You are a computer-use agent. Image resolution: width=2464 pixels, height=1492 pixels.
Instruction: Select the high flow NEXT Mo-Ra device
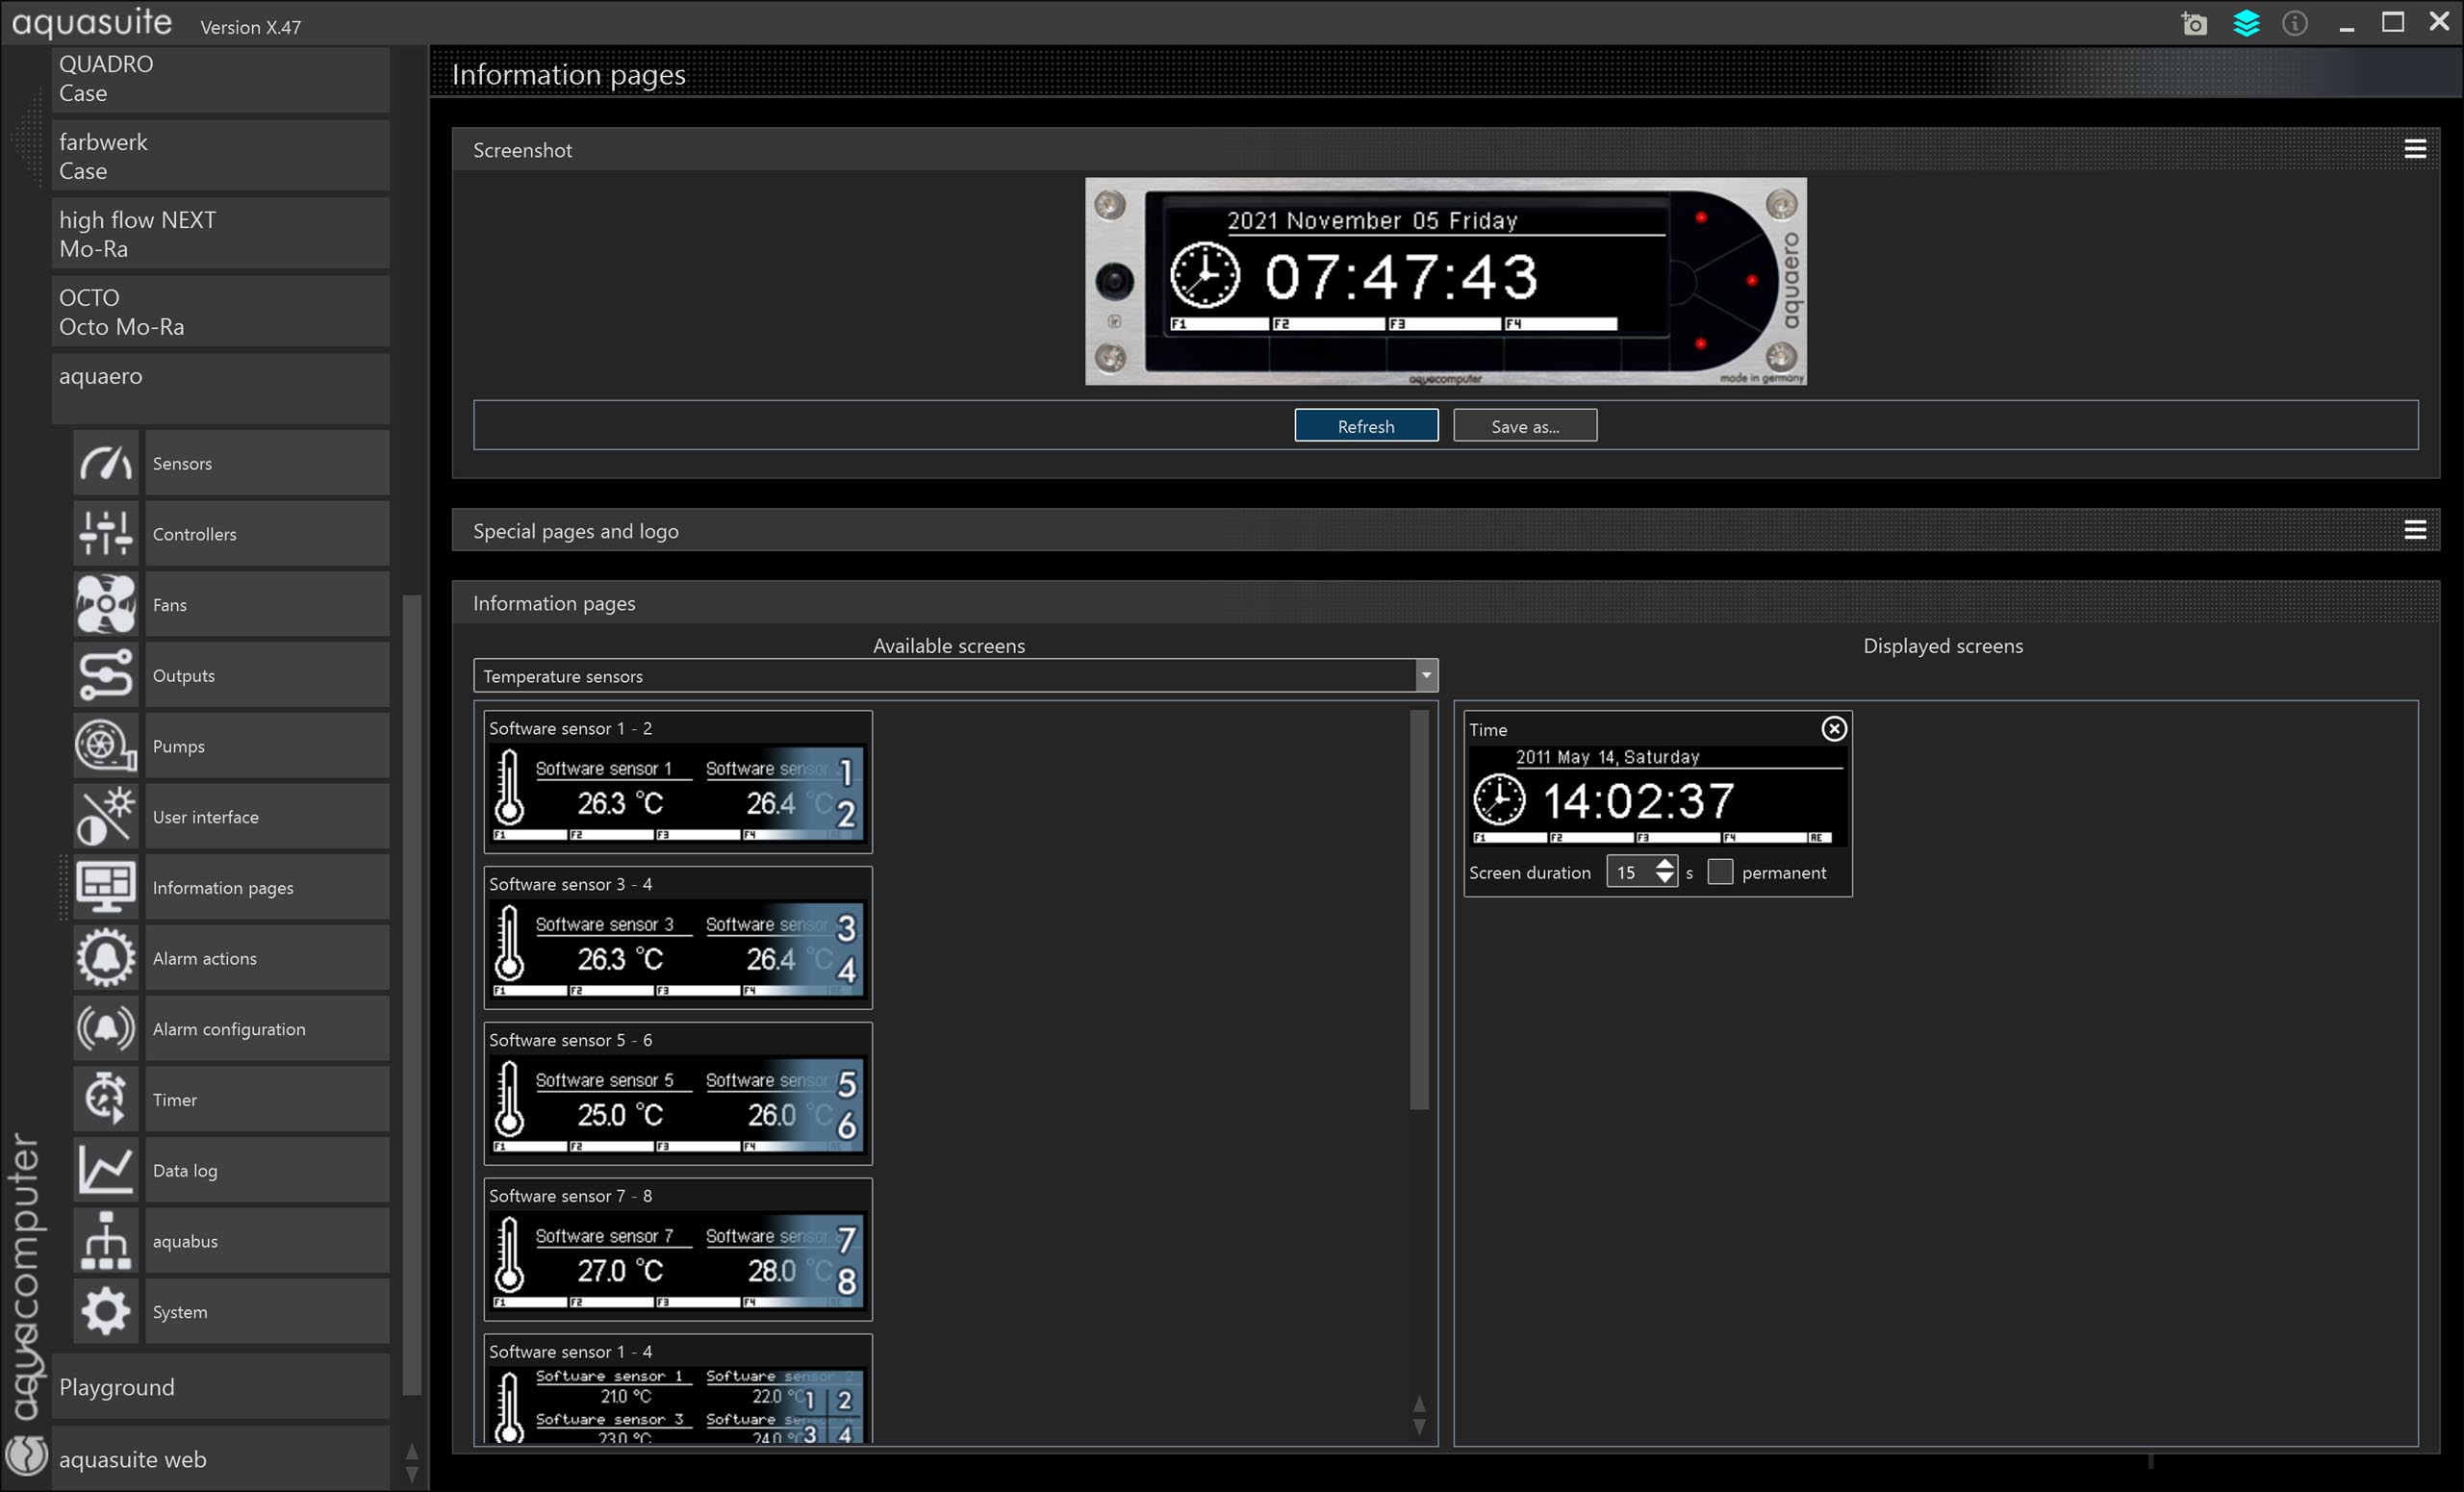point(220,234)
